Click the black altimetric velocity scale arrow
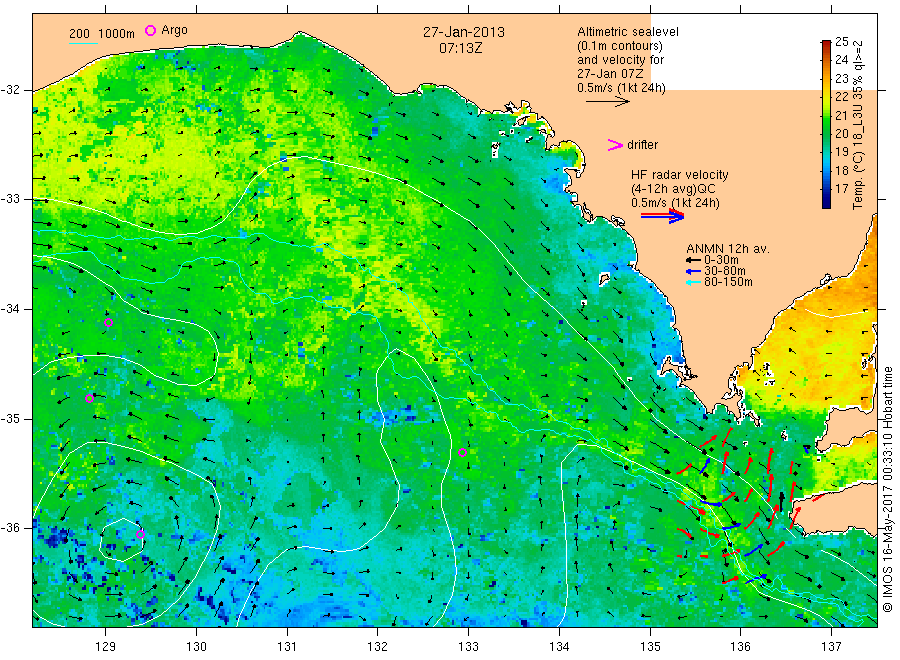 point(607,102)
